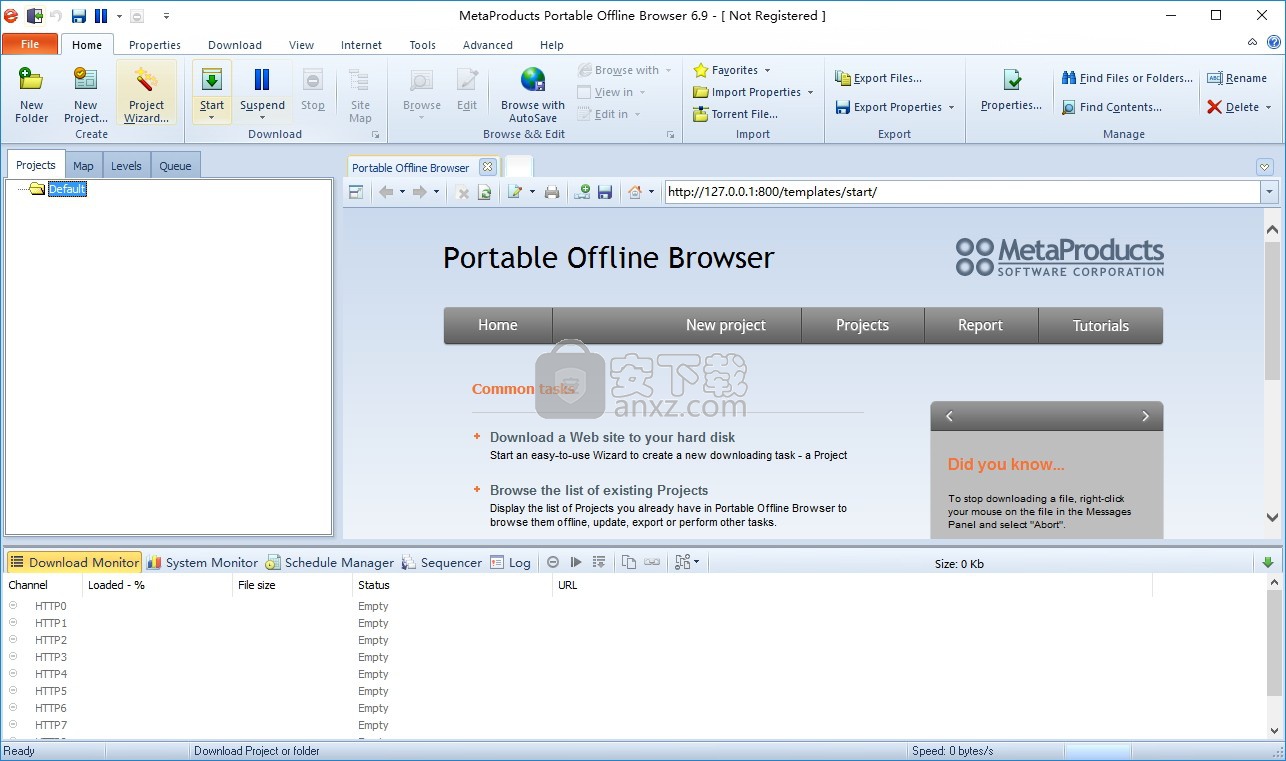Image resolution: width=1286 pixels, height=761 pixels.
Task: Launch the Project Wizard
Action: tap(146, 94)
